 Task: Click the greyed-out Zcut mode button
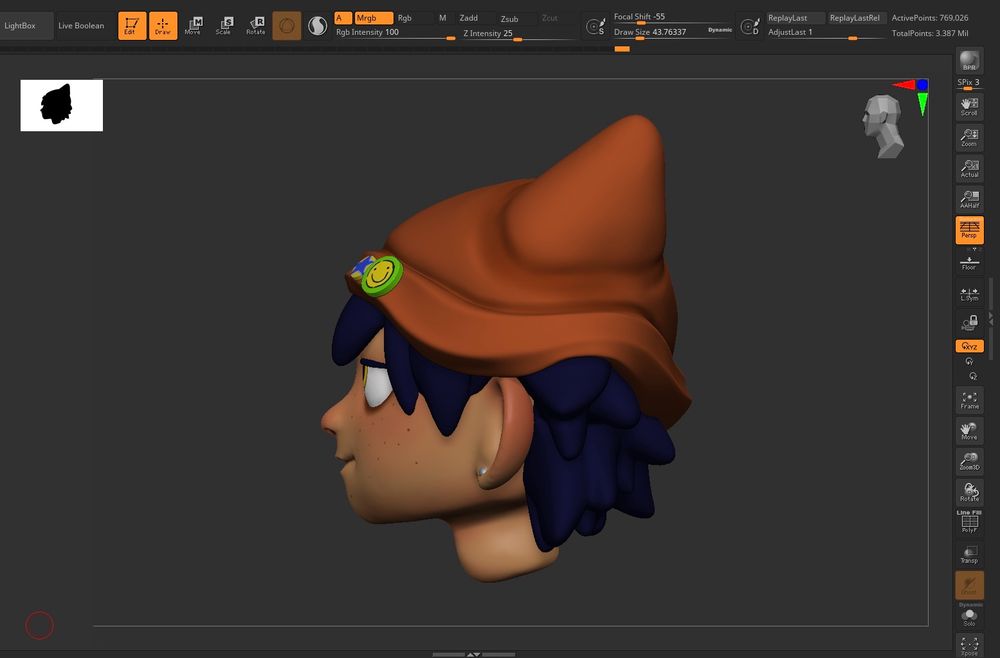[550, 18]
